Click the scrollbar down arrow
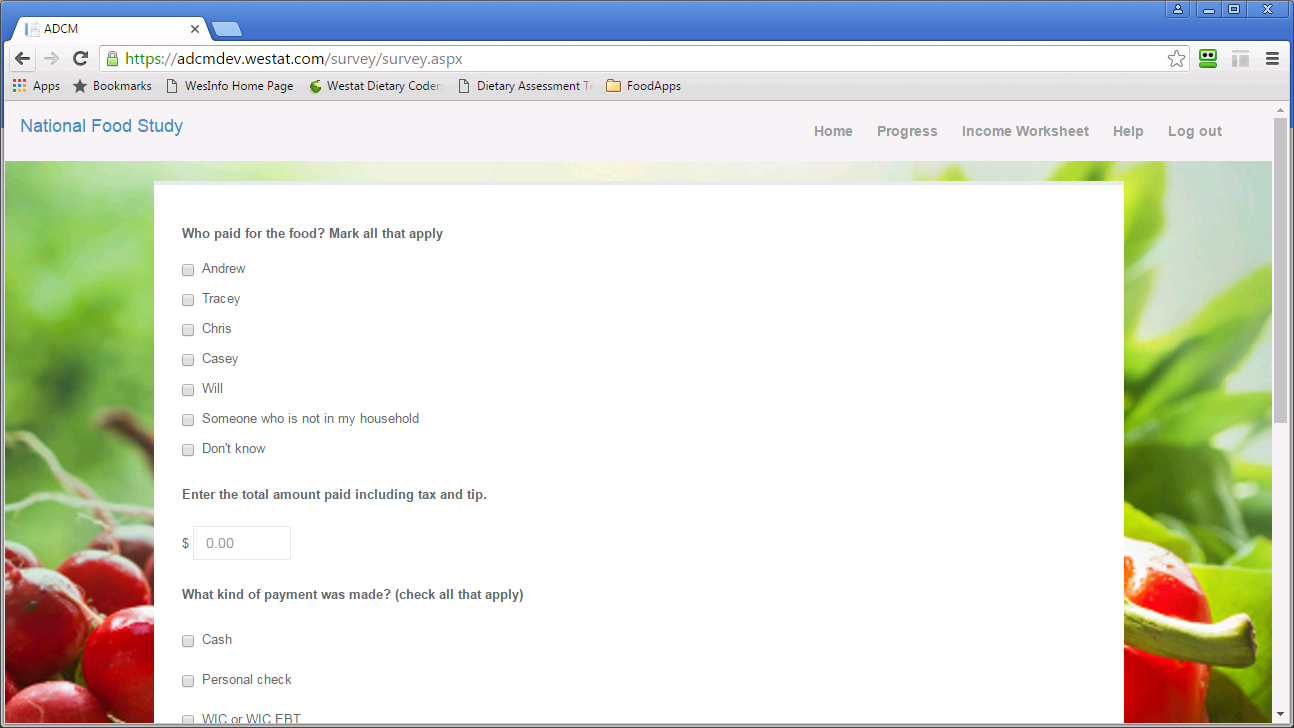The height and width of the screenshot is (728, 1294). (1280, 714)
